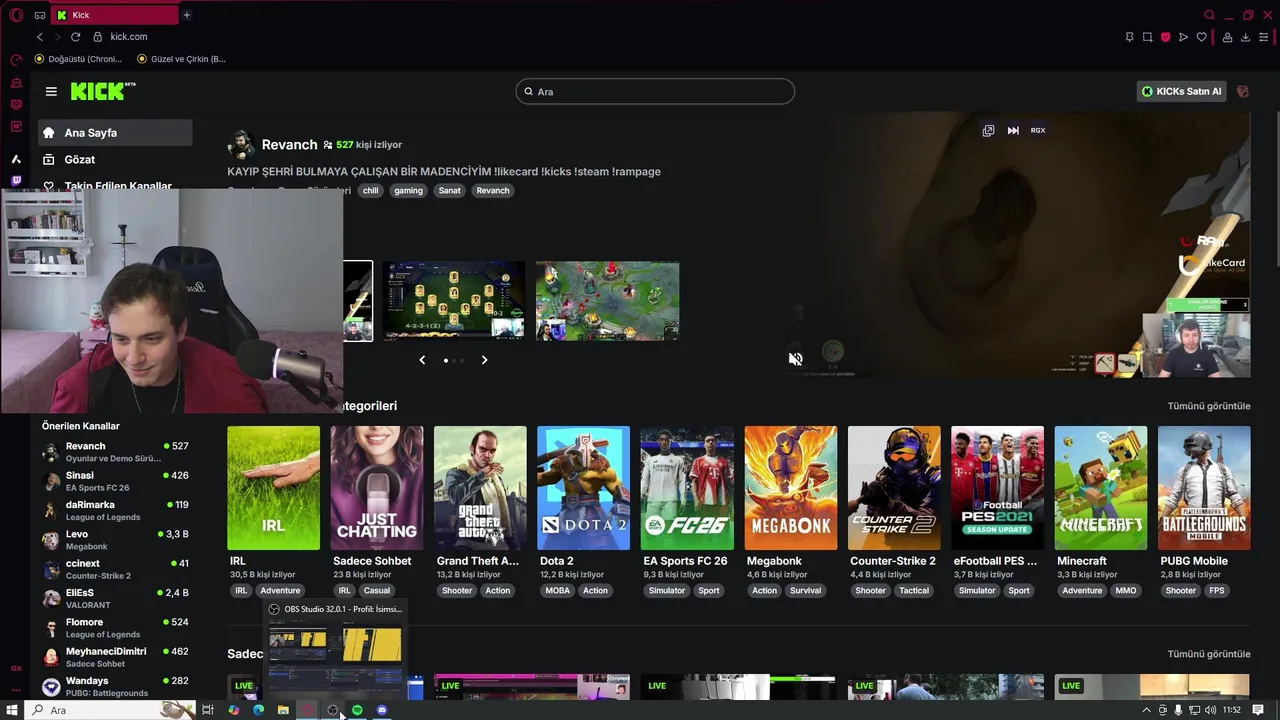Open the Güzel ve Çirkin bookmark
The image size is (1280, 720).
[x=180, y=59]
